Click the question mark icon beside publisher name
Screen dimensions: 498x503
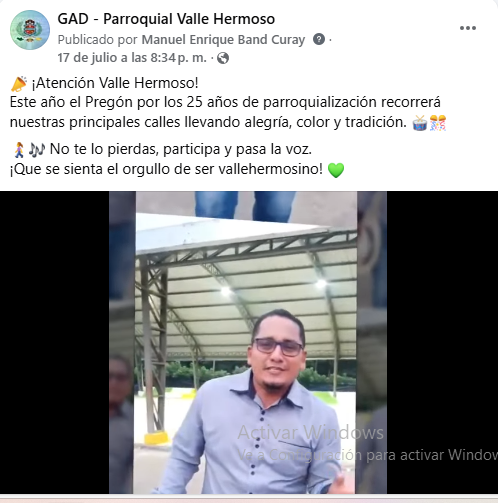[x=319, y=39]
